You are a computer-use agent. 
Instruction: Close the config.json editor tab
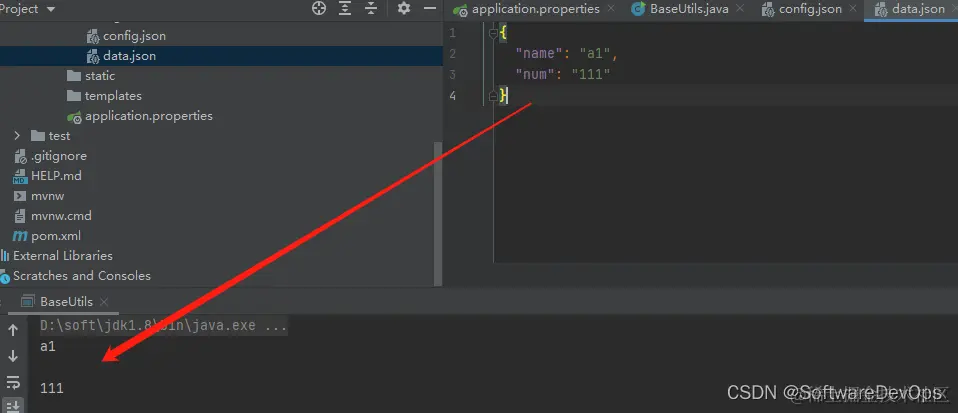point(853,9)
